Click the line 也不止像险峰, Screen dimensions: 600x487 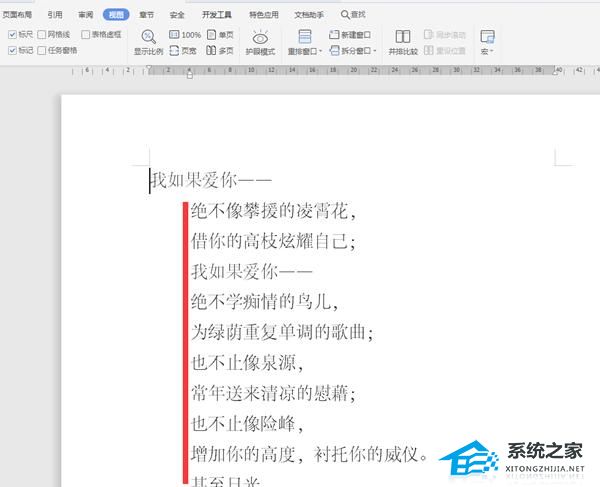247,423
